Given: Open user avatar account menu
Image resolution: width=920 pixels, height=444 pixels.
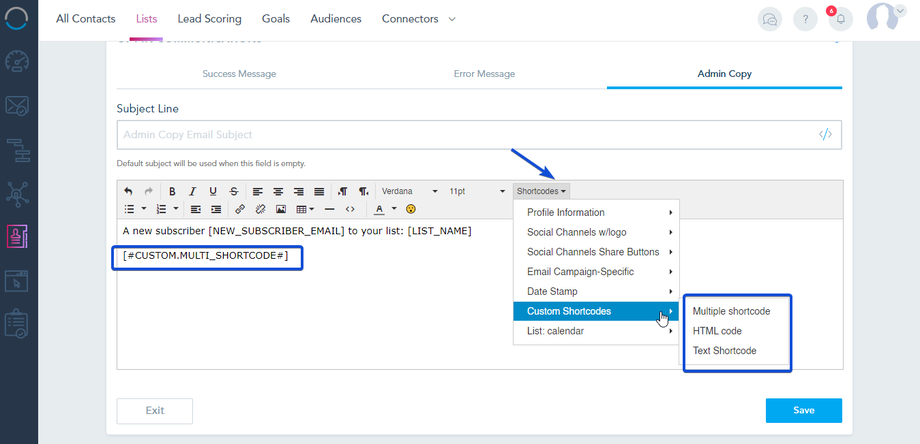Looking at the screenshot, I should tap(886, 18).
